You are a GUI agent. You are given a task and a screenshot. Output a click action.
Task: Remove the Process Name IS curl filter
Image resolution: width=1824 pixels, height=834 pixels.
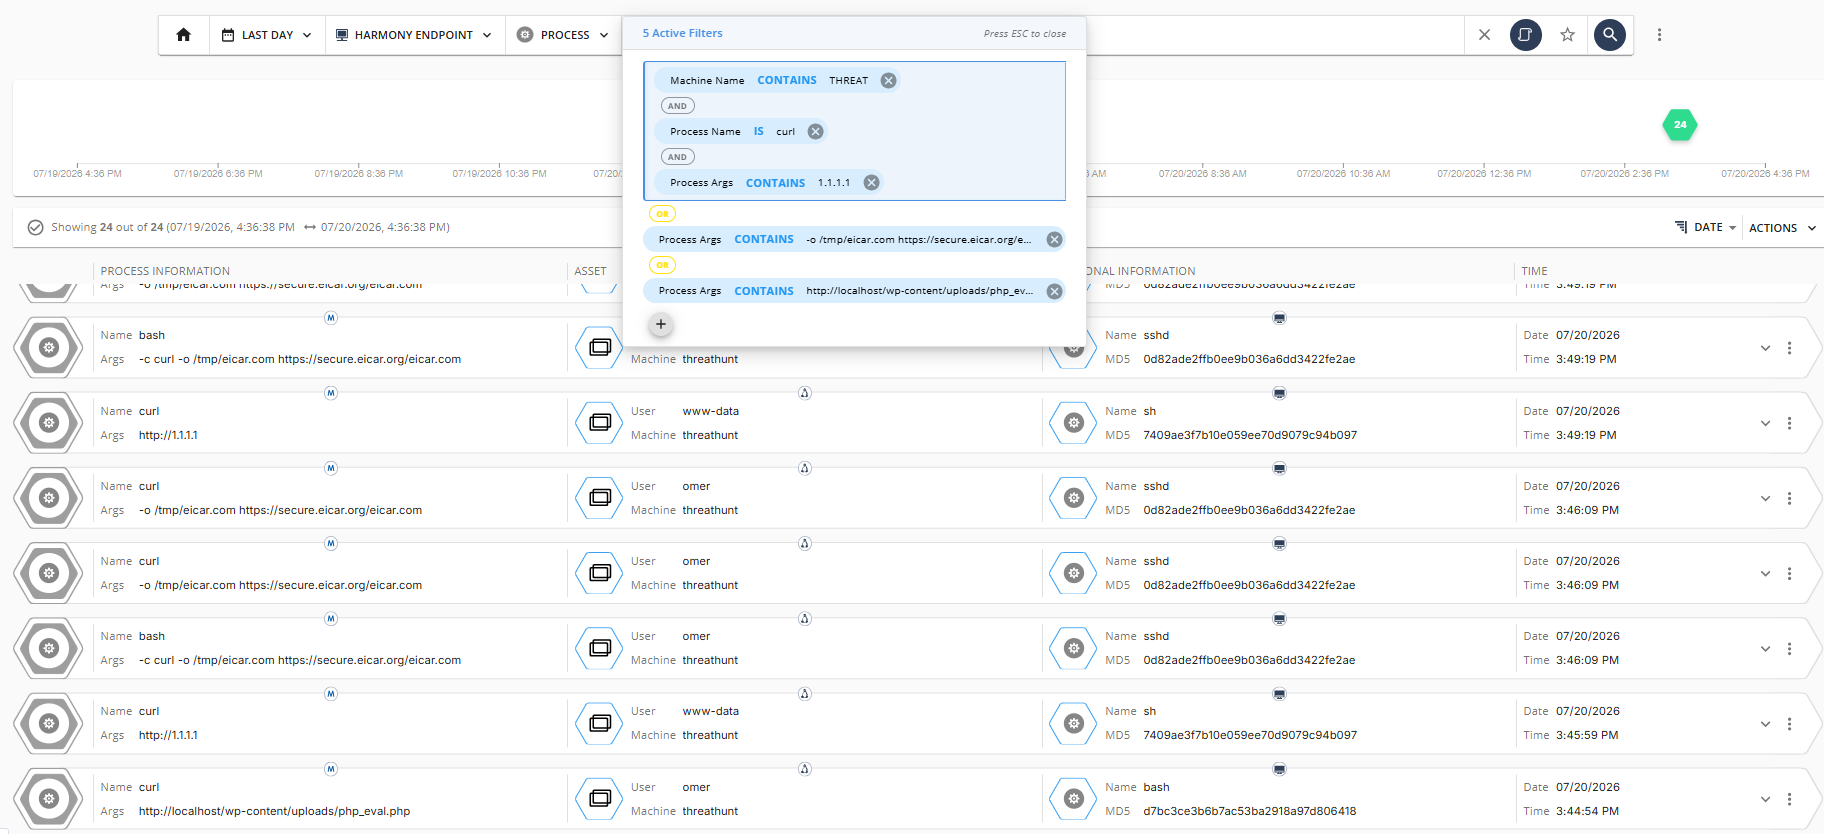pyautogui.click(x=815, y=131)
